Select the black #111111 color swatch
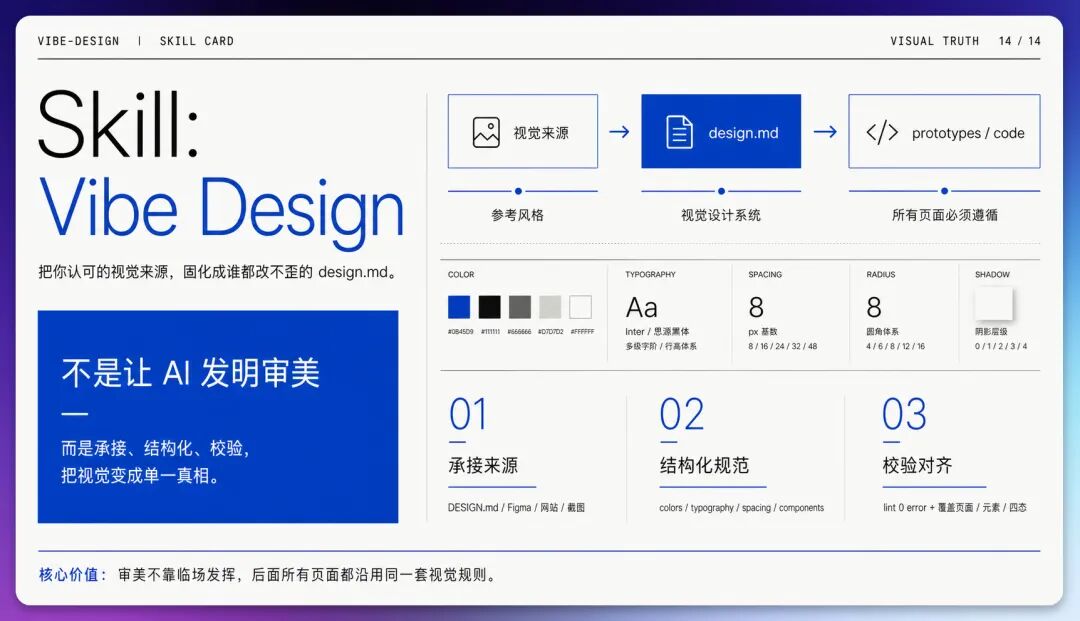This screenshot has height=621, width=1080. click(x=490, y=307)
